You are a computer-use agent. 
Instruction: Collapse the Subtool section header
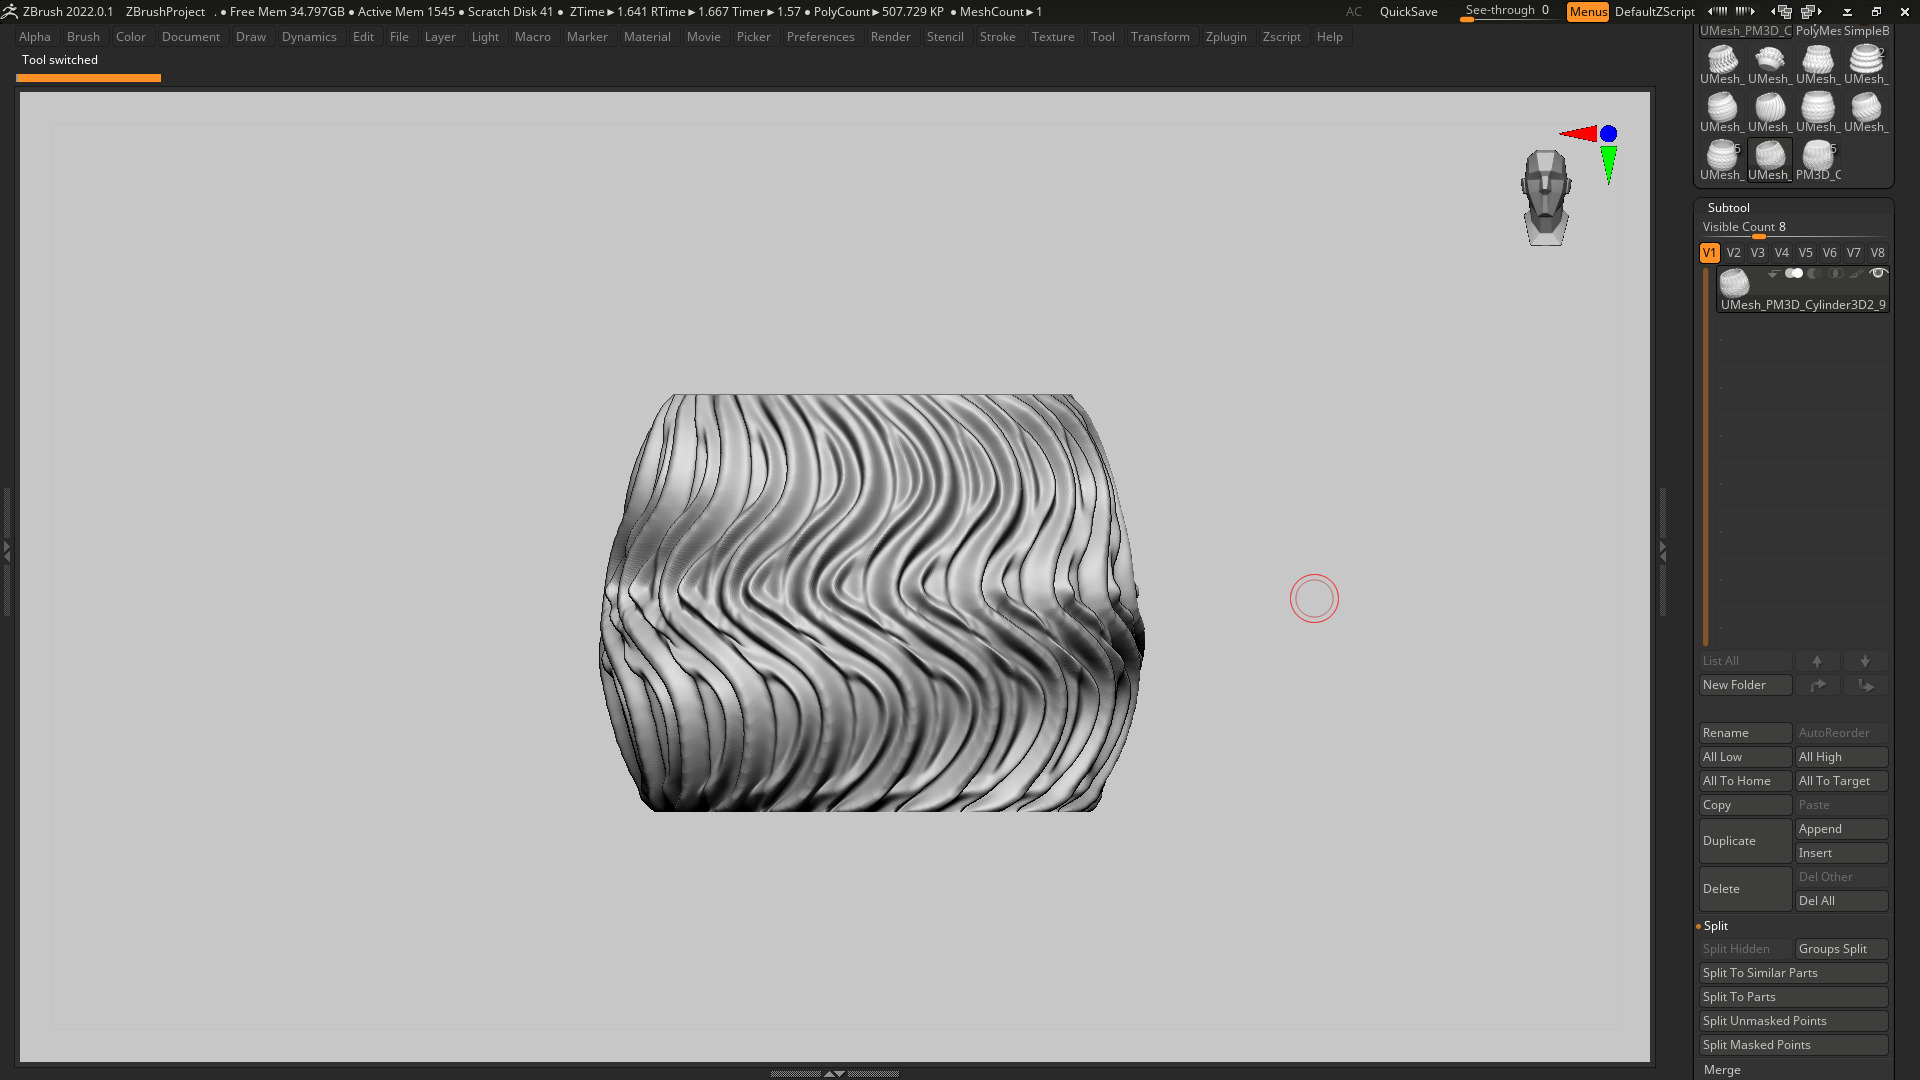1728,208
